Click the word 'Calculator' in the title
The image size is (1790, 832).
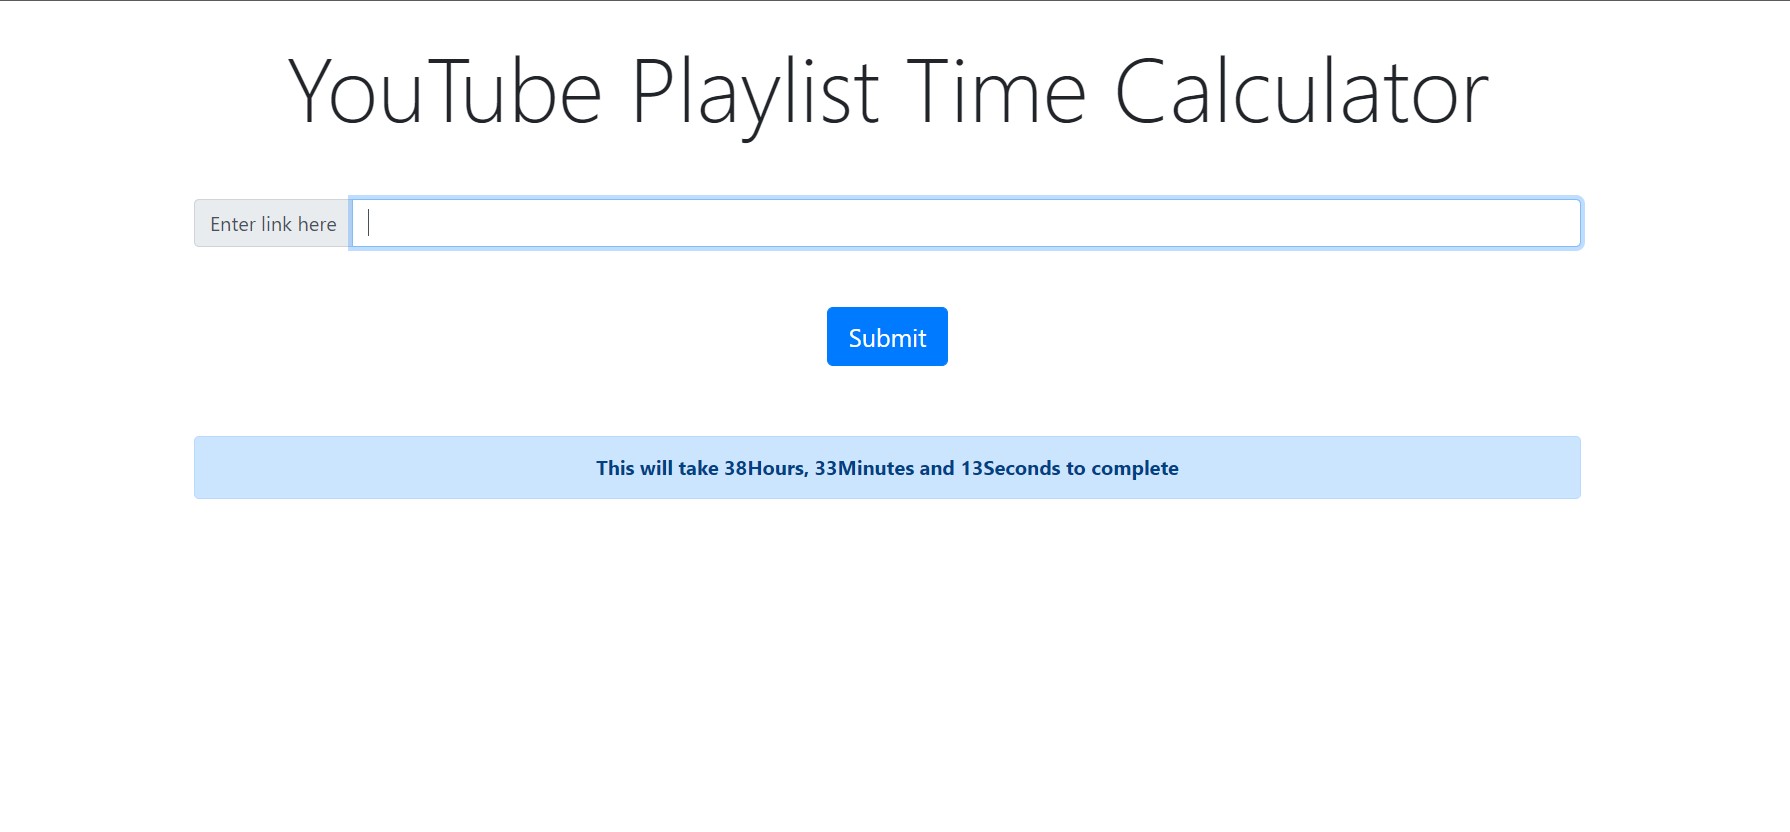click(1302, 91)
